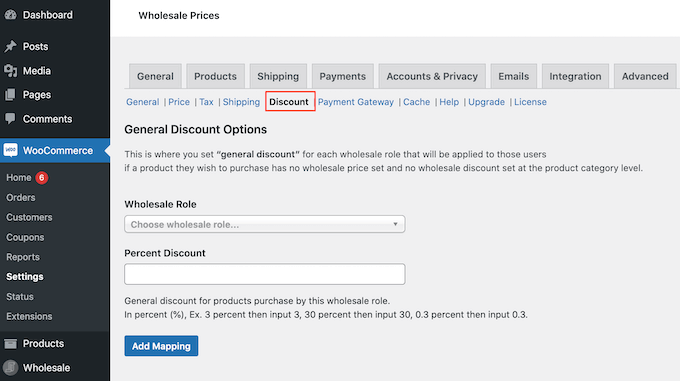Click the red Home notification badge

tap(42, 178)
